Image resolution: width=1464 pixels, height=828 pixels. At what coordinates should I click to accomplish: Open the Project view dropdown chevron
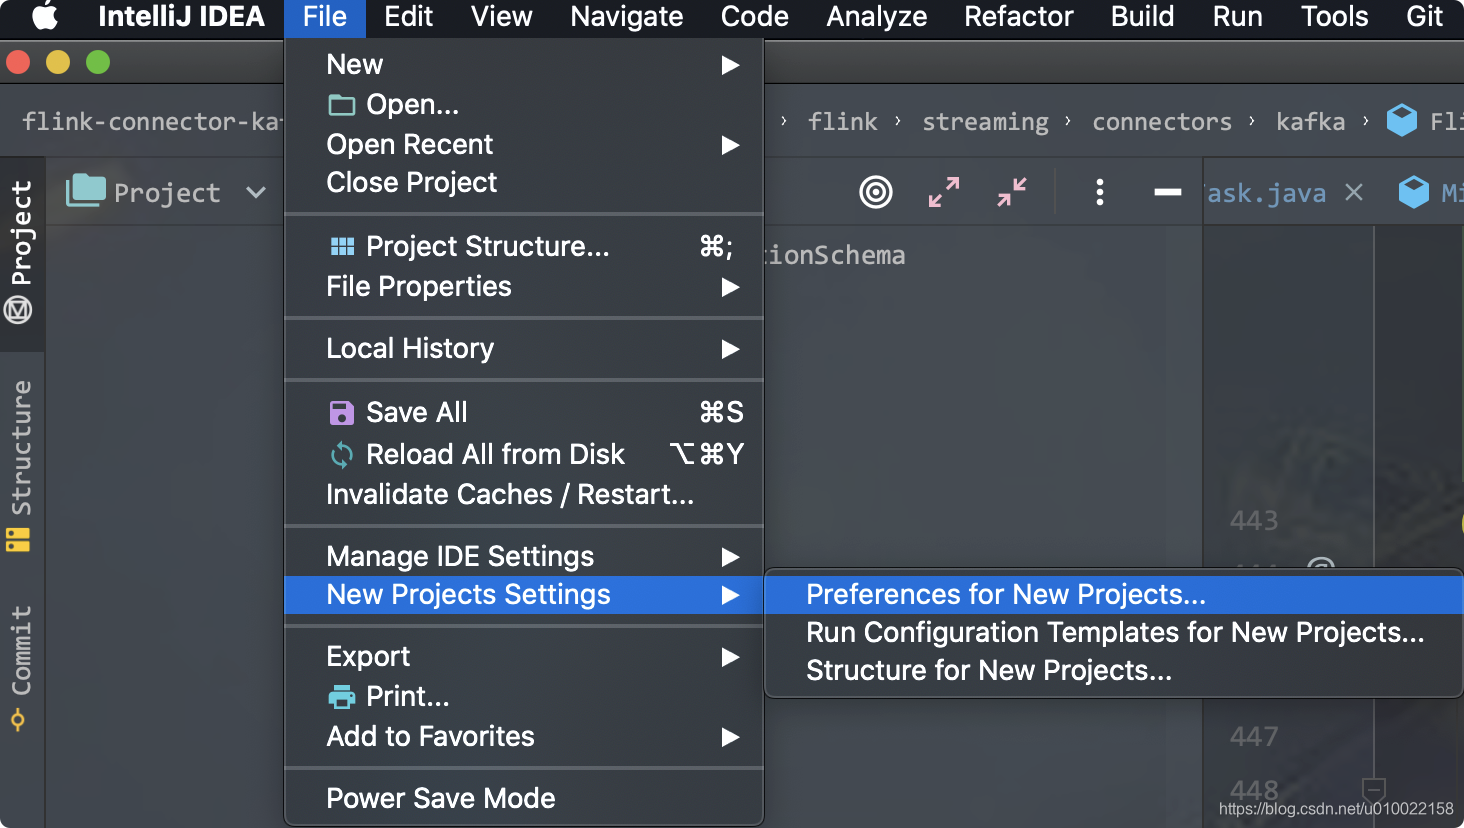coord(256,192)
